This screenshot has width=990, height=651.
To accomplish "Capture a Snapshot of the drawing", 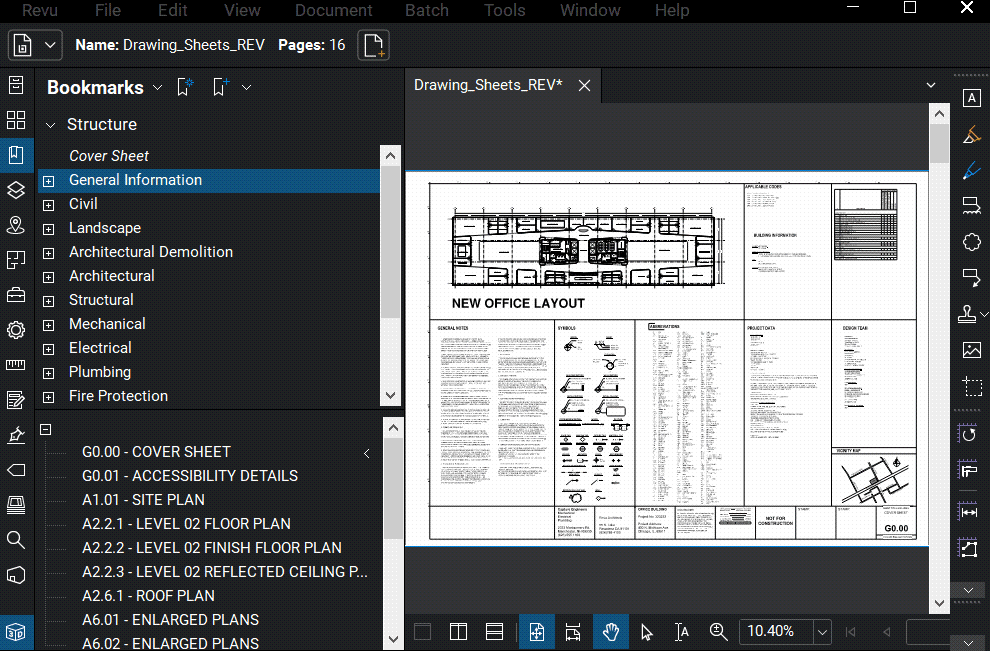I will point(971,387).
